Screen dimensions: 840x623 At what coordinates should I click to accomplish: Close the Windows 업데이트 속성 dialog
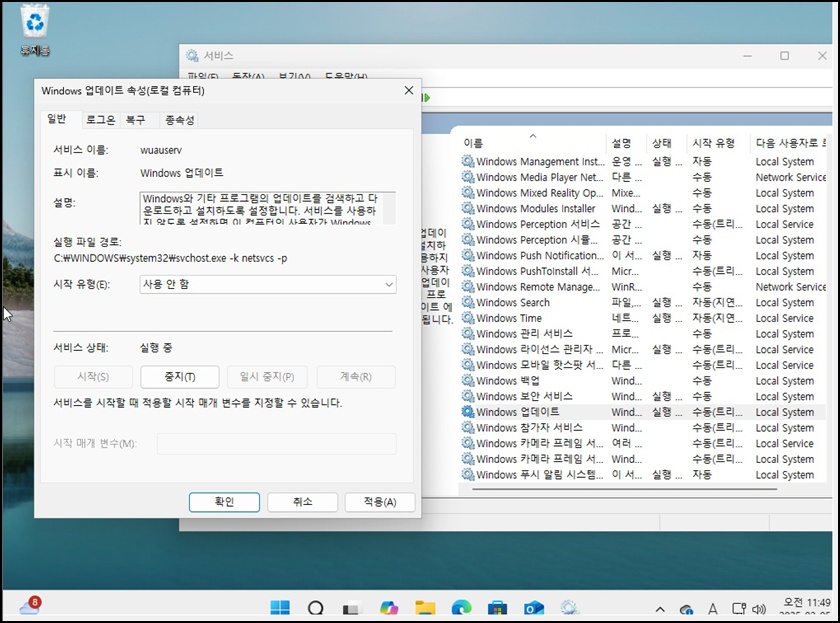coord(409,91)
